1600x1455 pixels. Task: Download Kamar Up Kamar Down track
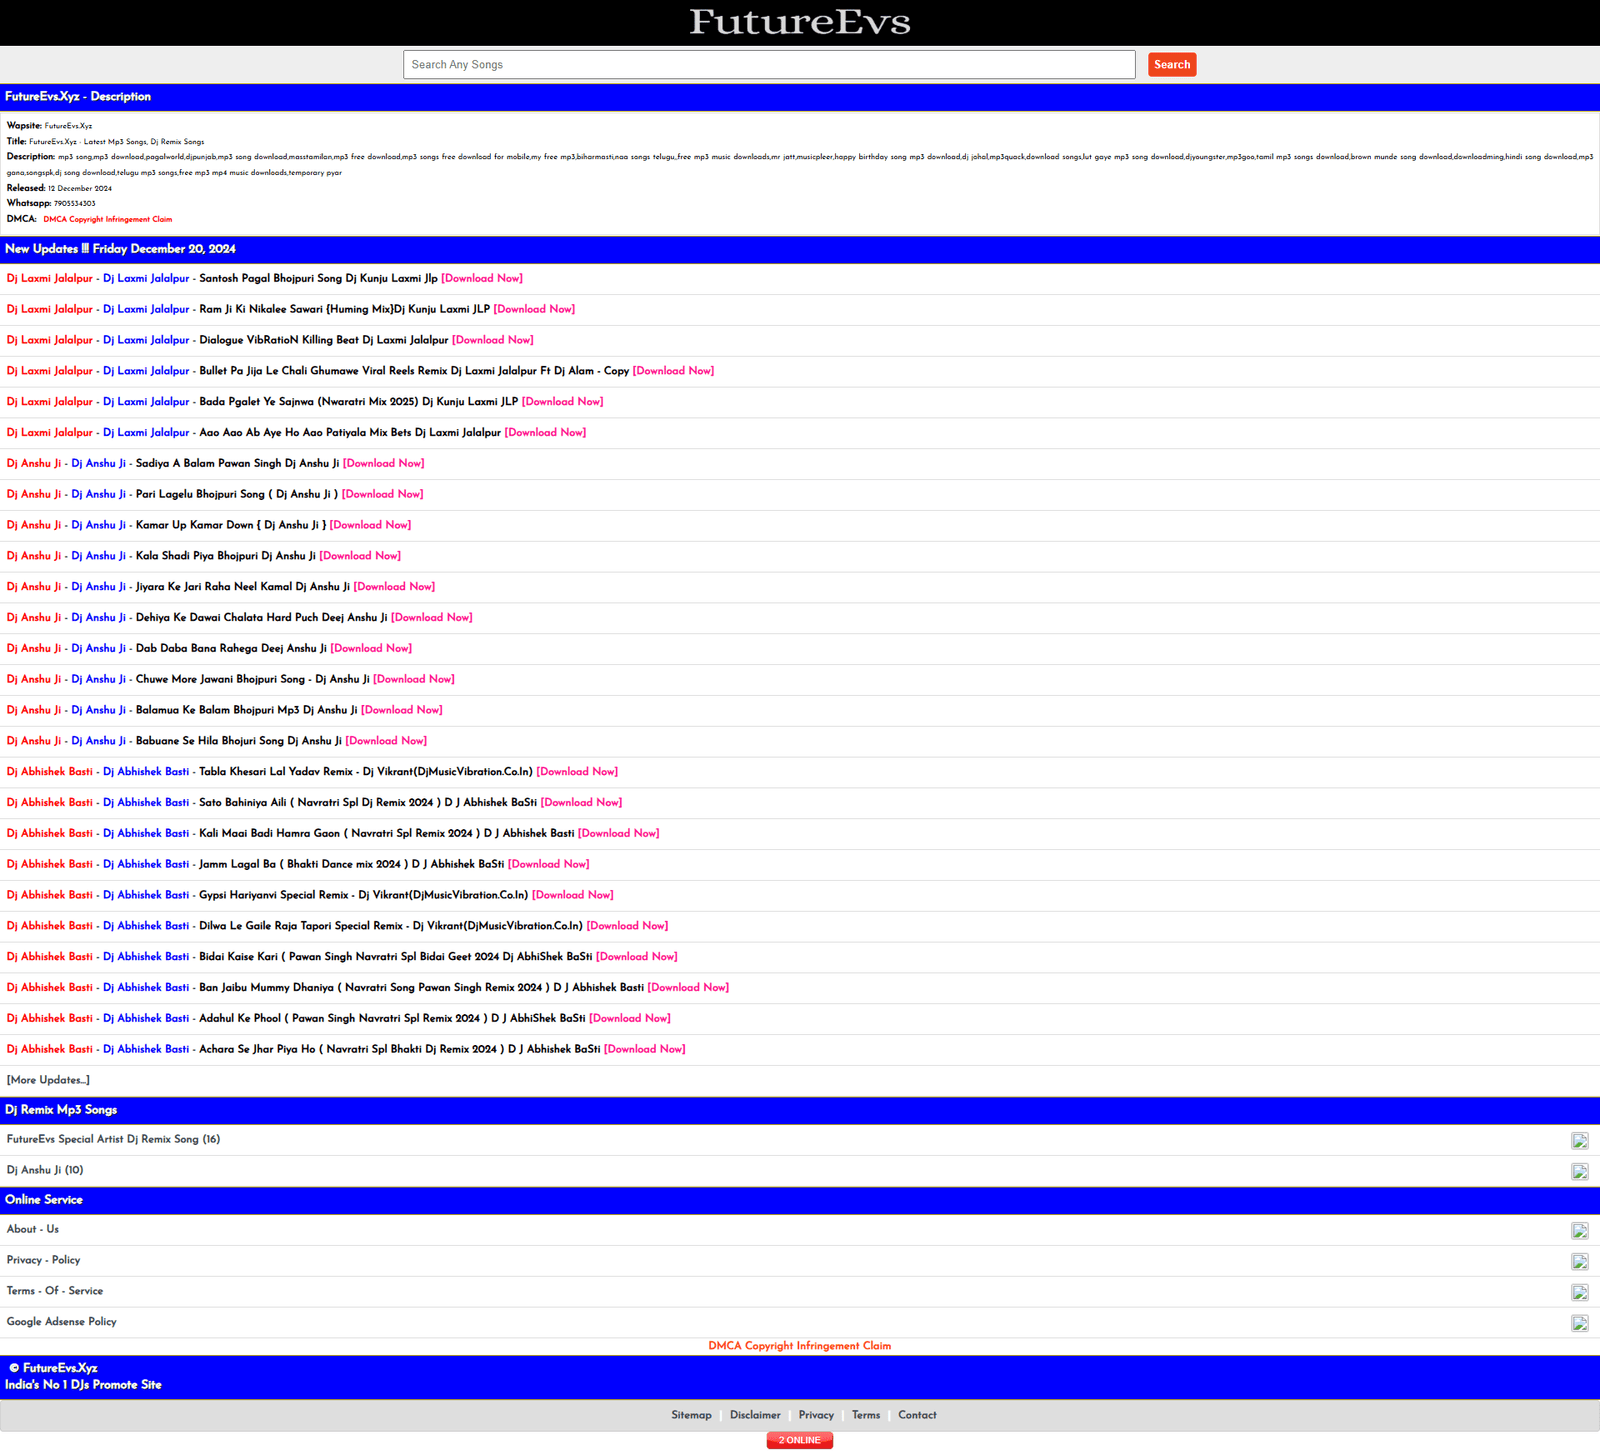tap(370, 525)
